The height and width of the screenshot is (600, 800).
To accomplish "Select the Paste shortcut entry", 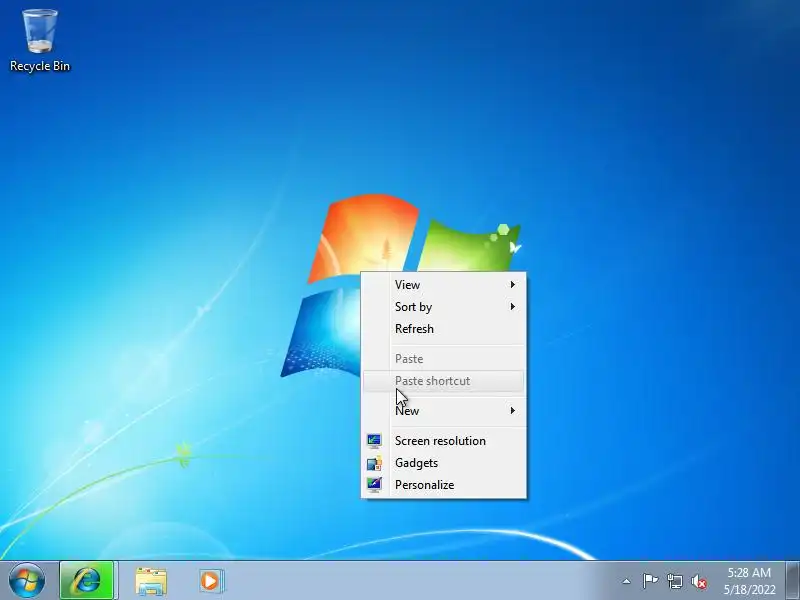I will pyautogui.click(x=443, y=381).
